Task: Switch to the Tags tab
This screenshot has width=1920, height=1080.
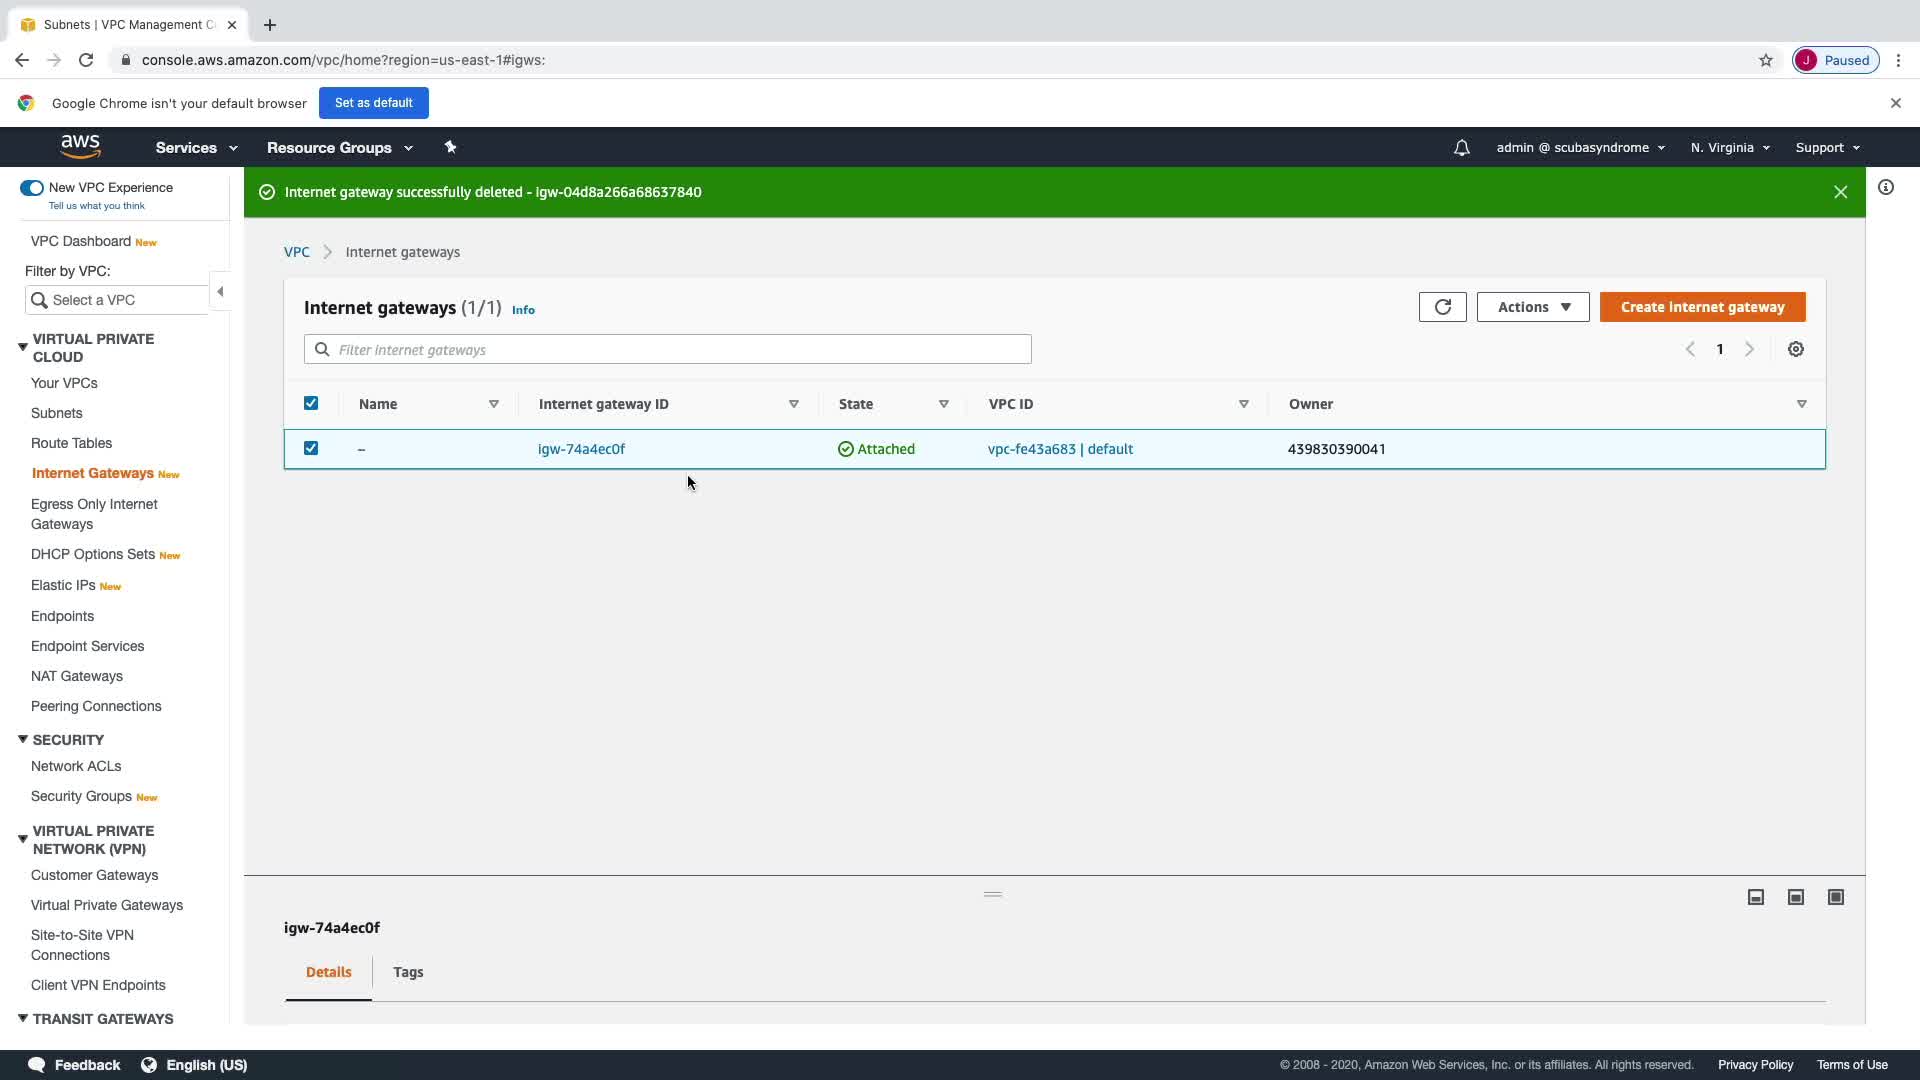Action: 408,972
